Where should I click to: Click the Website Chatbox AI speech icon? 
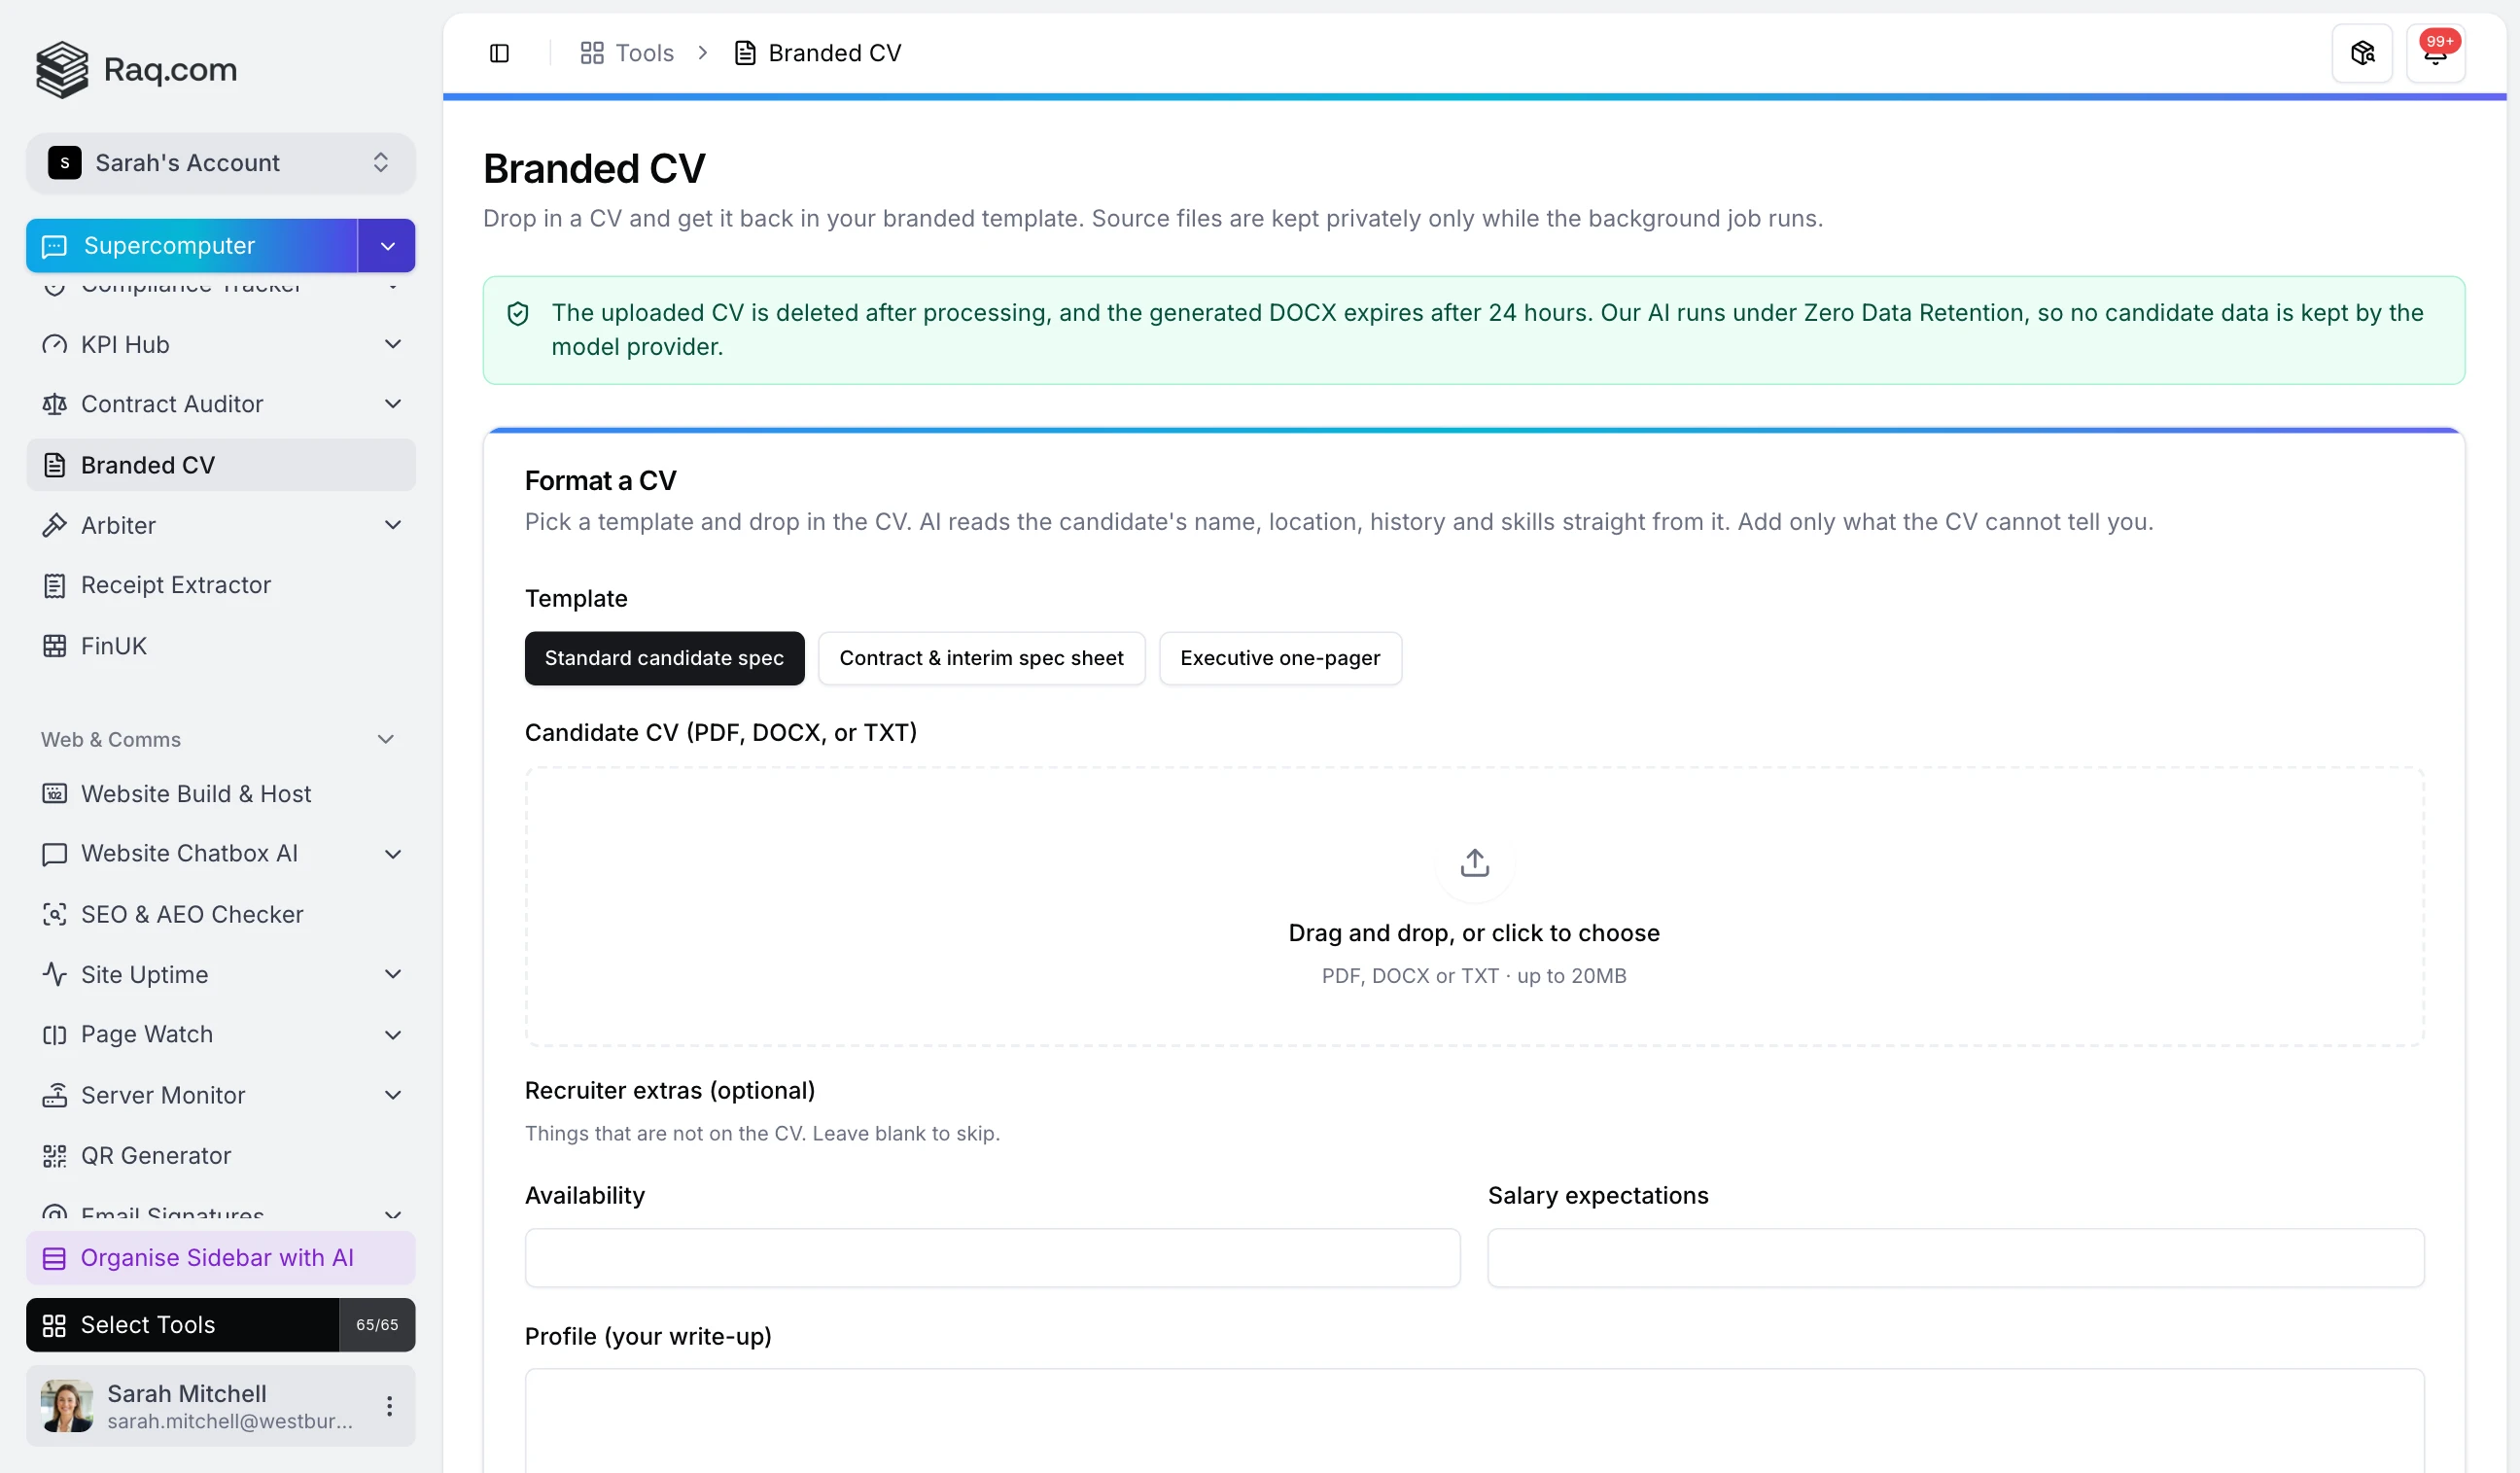tap(54, 854)
